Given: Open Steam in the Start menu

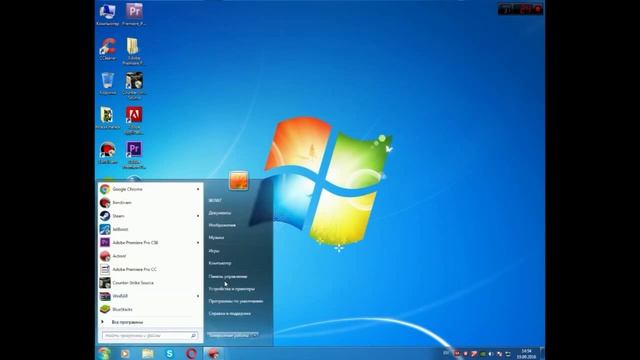Looking at the screenshot, I should [150, 216].
